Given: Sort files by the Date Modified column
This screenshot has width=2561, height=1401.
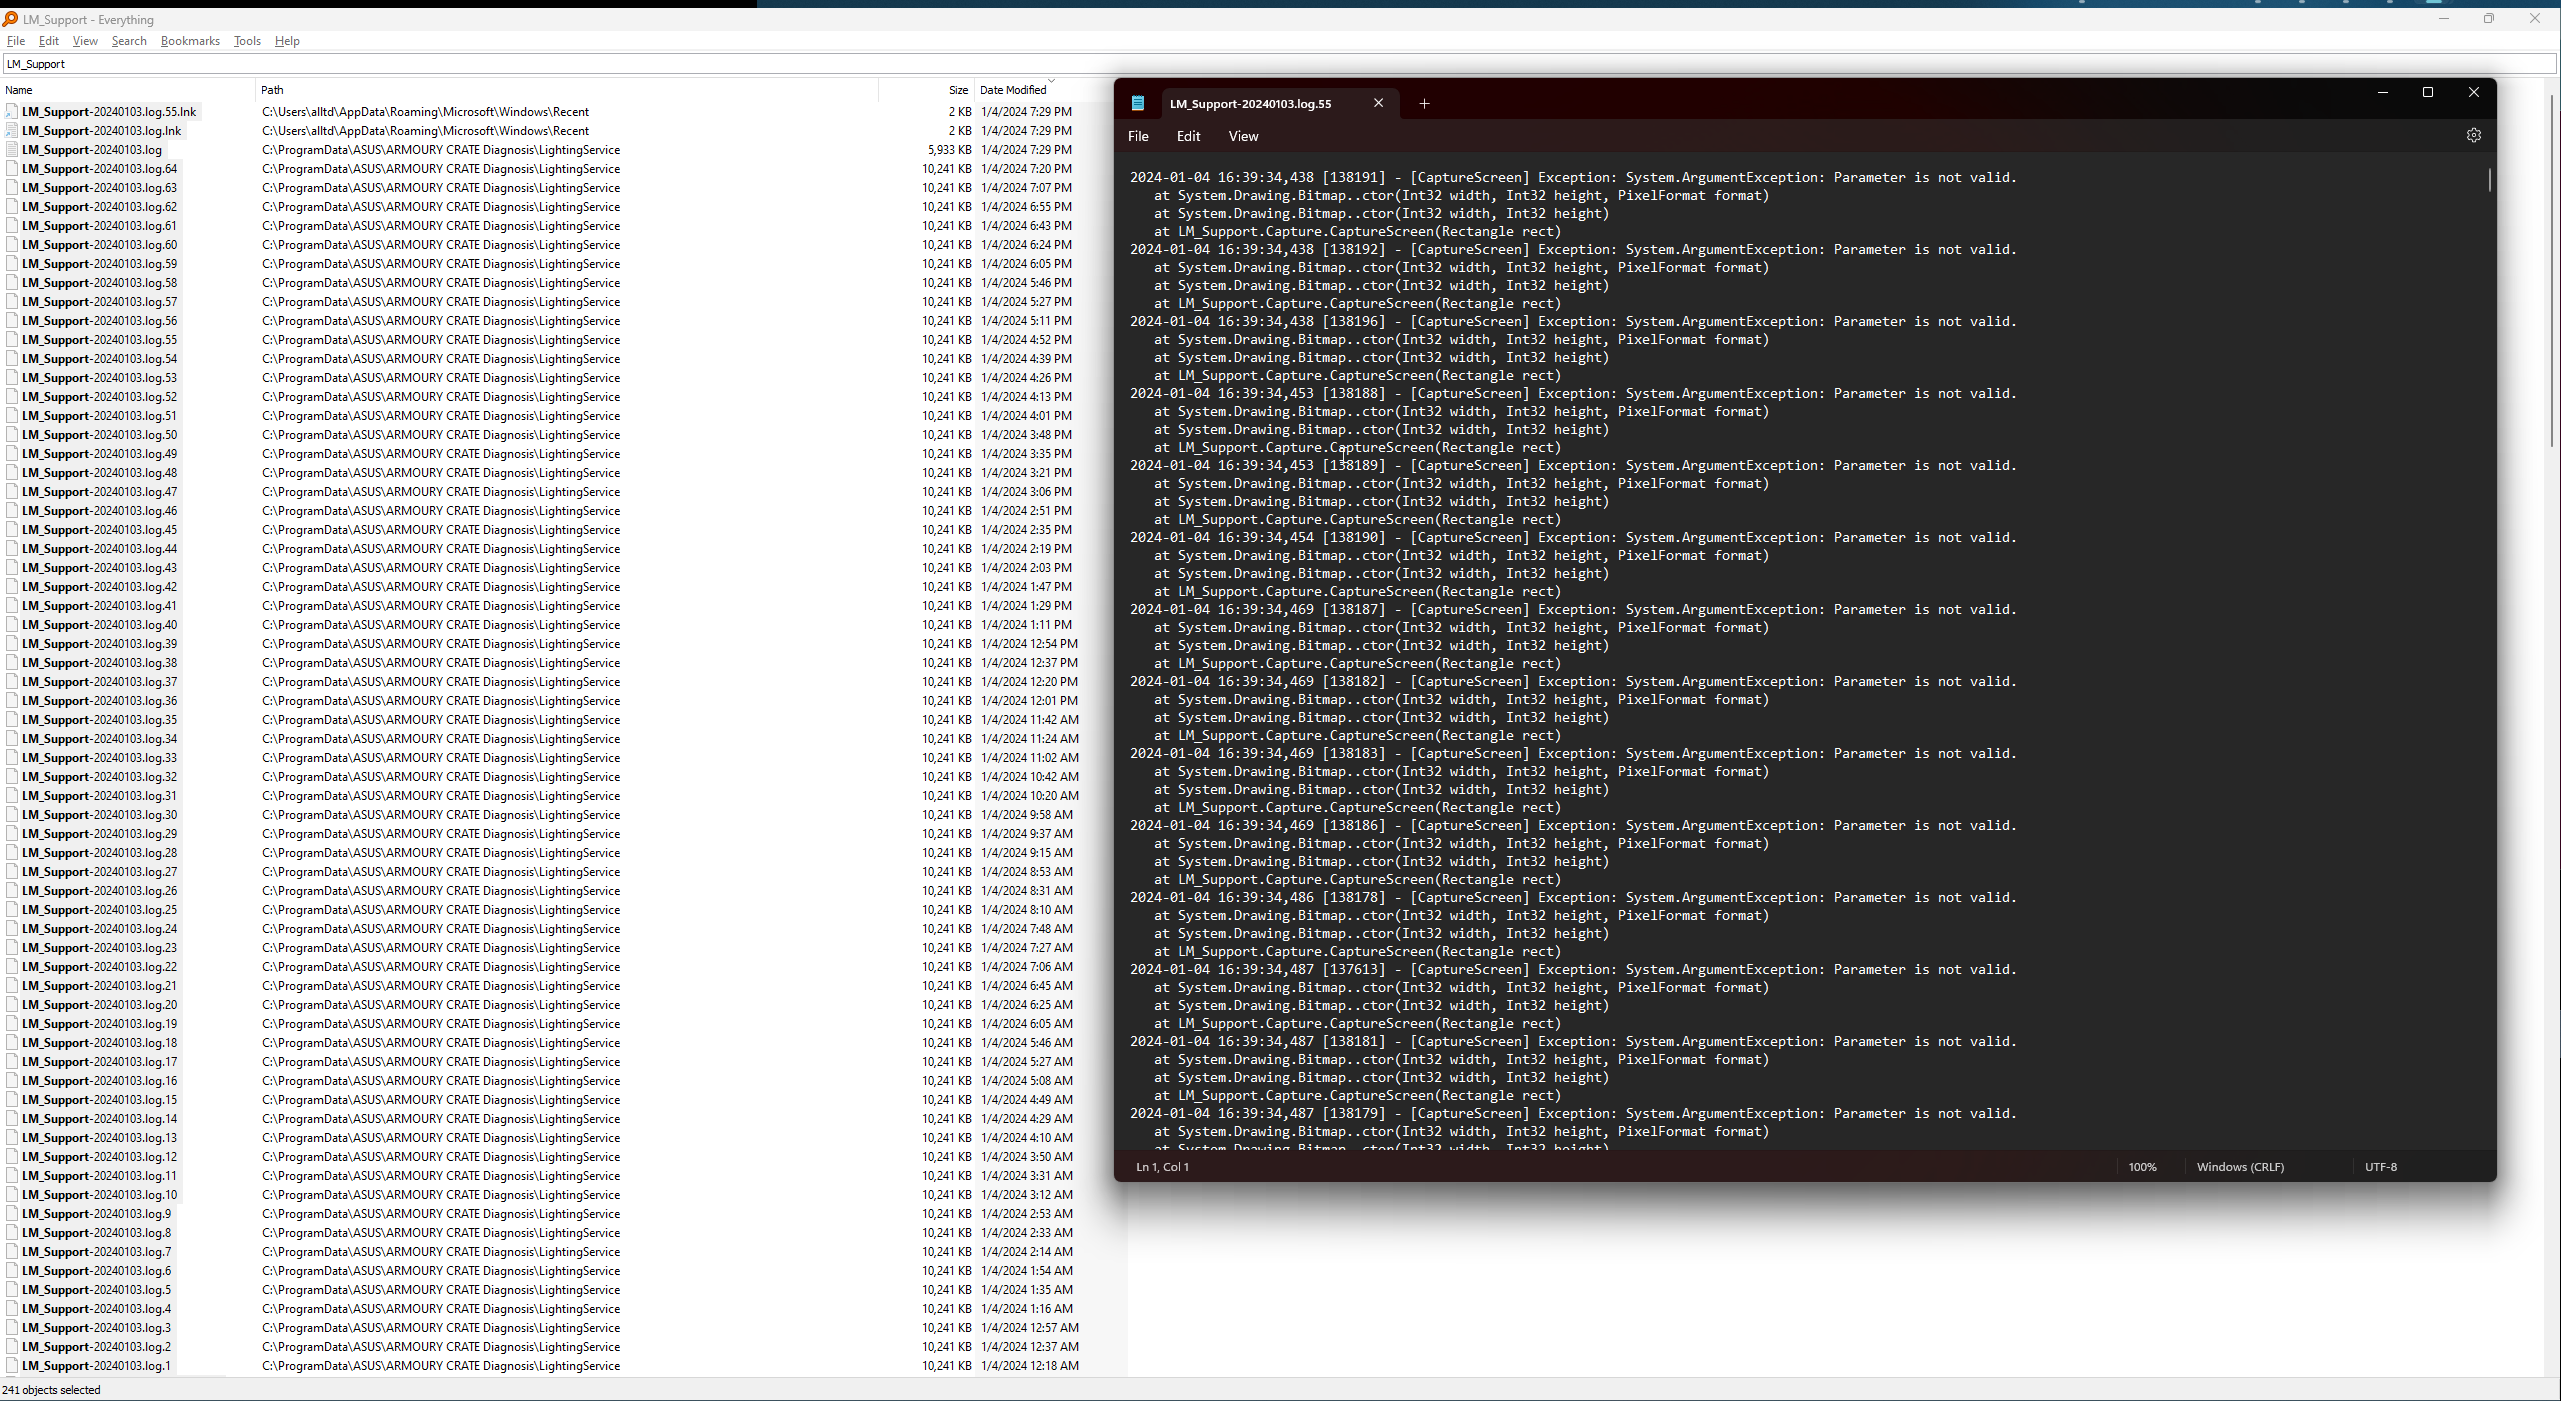Looking at the screenshot, I should (1013, 89).
